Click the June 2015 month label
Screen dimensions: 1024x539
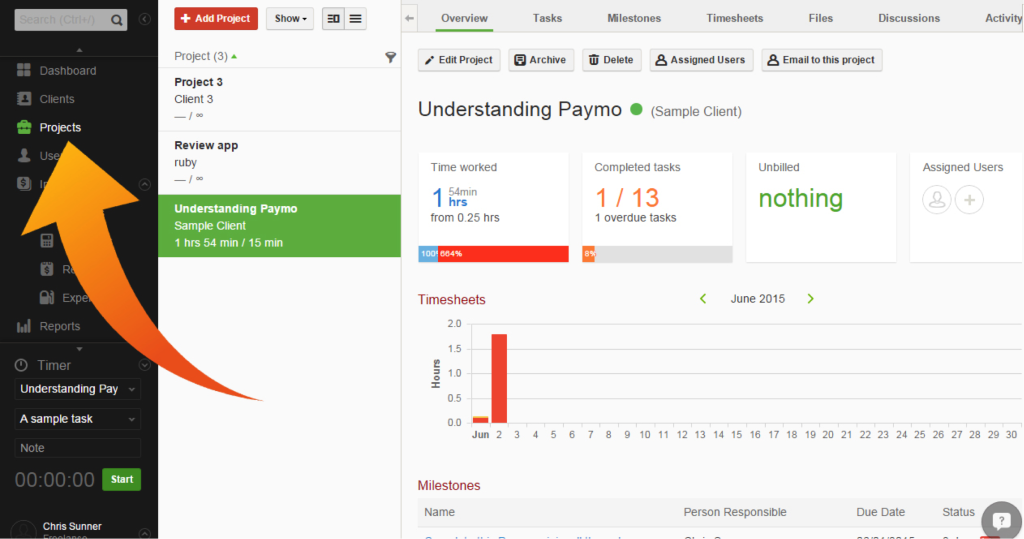pyautogui.click(x=758, y=299)
